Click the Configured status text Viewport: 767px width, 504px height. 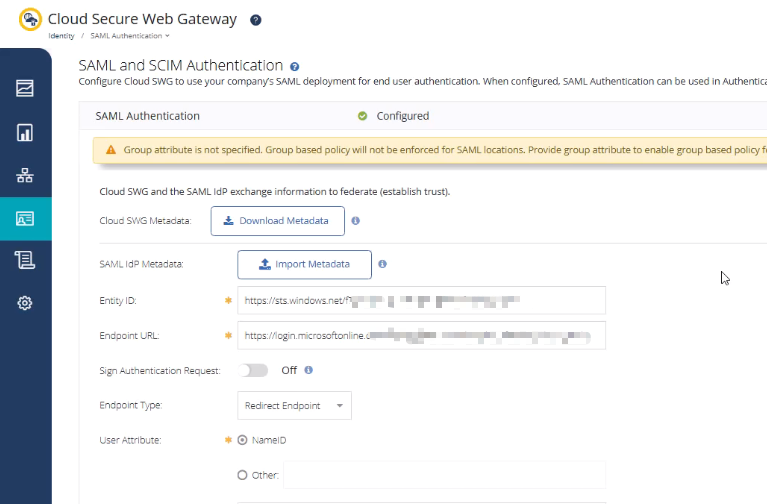403,116
